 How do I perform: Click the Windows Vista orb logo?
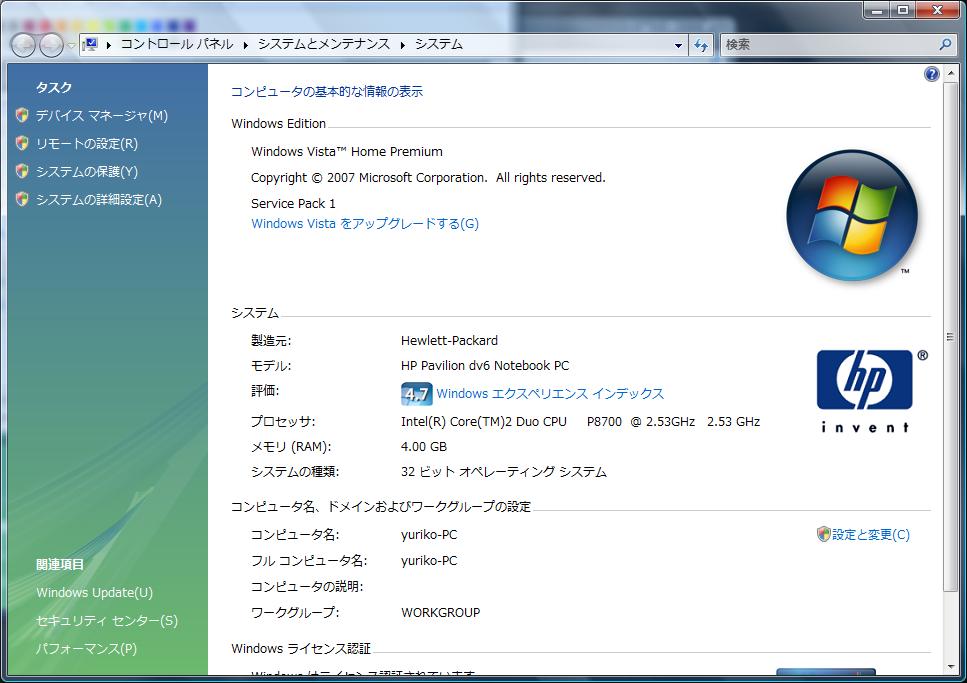(852, 215)
